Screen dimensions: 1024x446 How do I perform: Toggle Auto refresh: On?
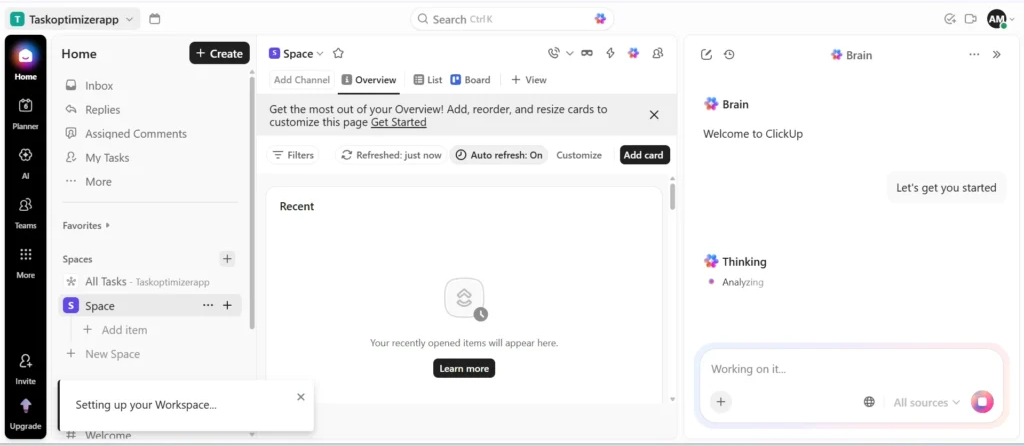click(x=499, y=155)
